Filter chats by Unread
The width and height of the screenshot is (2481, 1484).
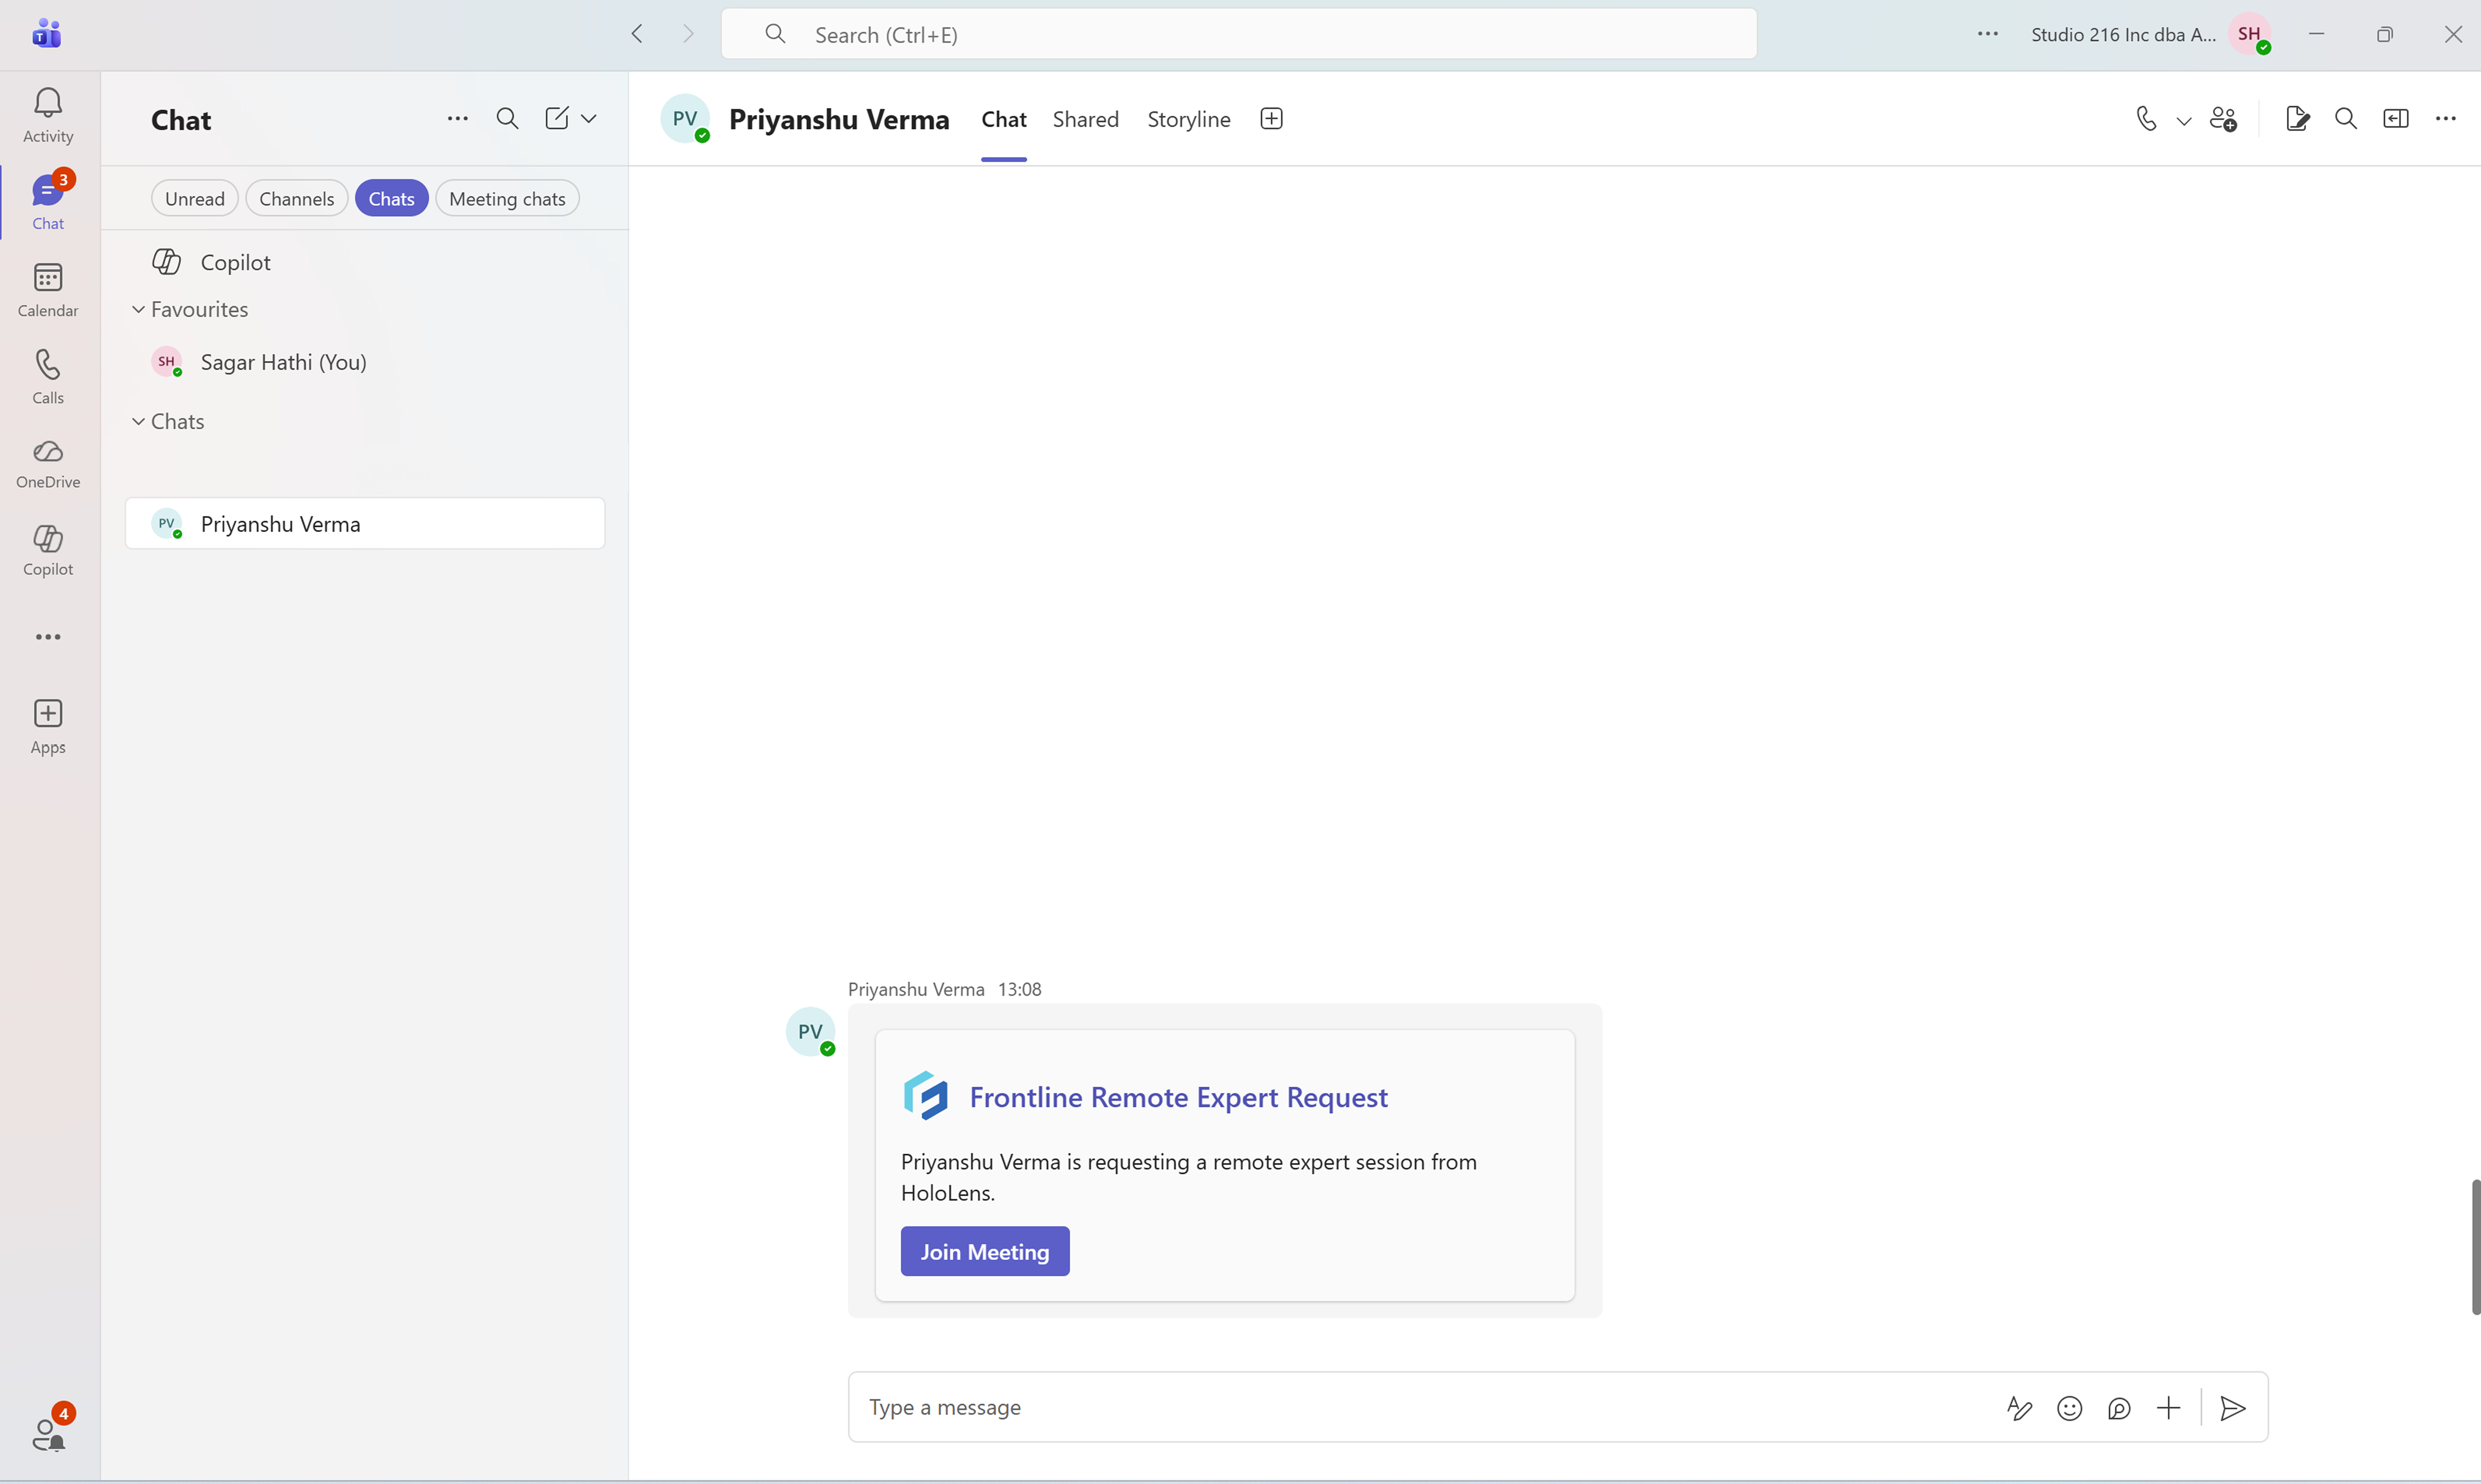pos(195,199)
